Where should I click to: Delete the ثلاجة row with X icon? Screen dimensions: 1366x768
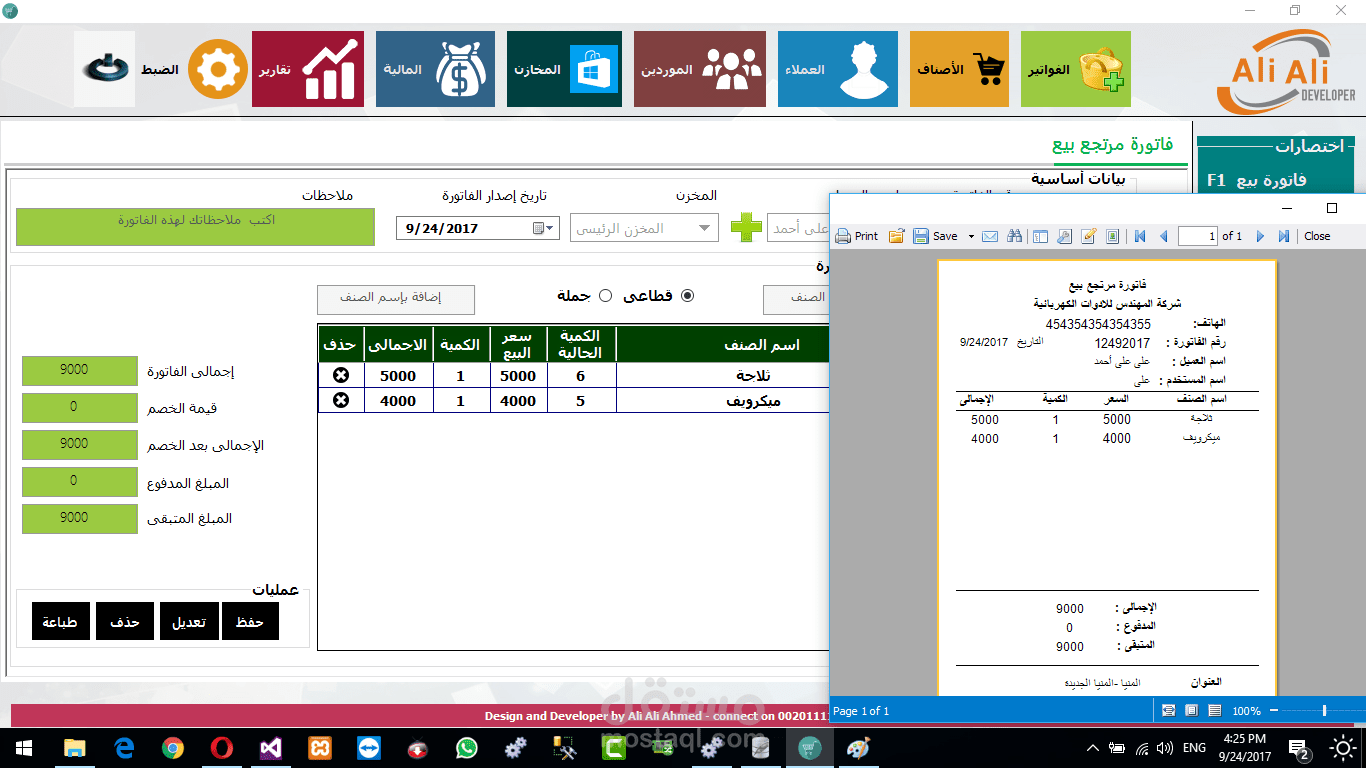(341, 376)
